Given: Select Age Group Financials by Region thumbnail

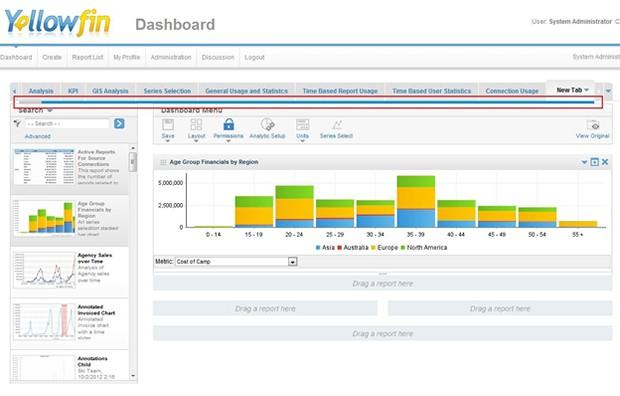Looking at the screenshot, I should (43, 218).
